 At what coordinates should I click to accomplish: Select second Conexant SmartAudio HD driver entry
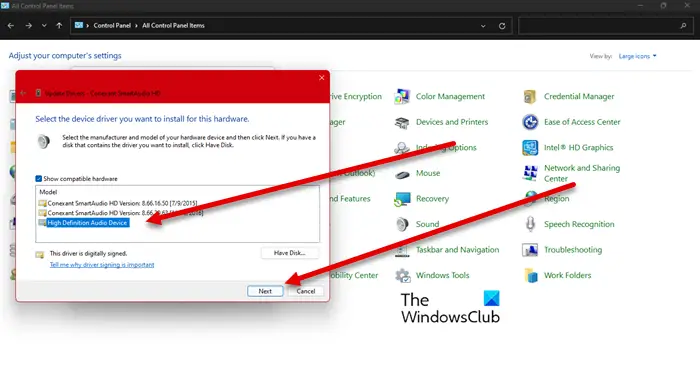click(x=125, y=213)
